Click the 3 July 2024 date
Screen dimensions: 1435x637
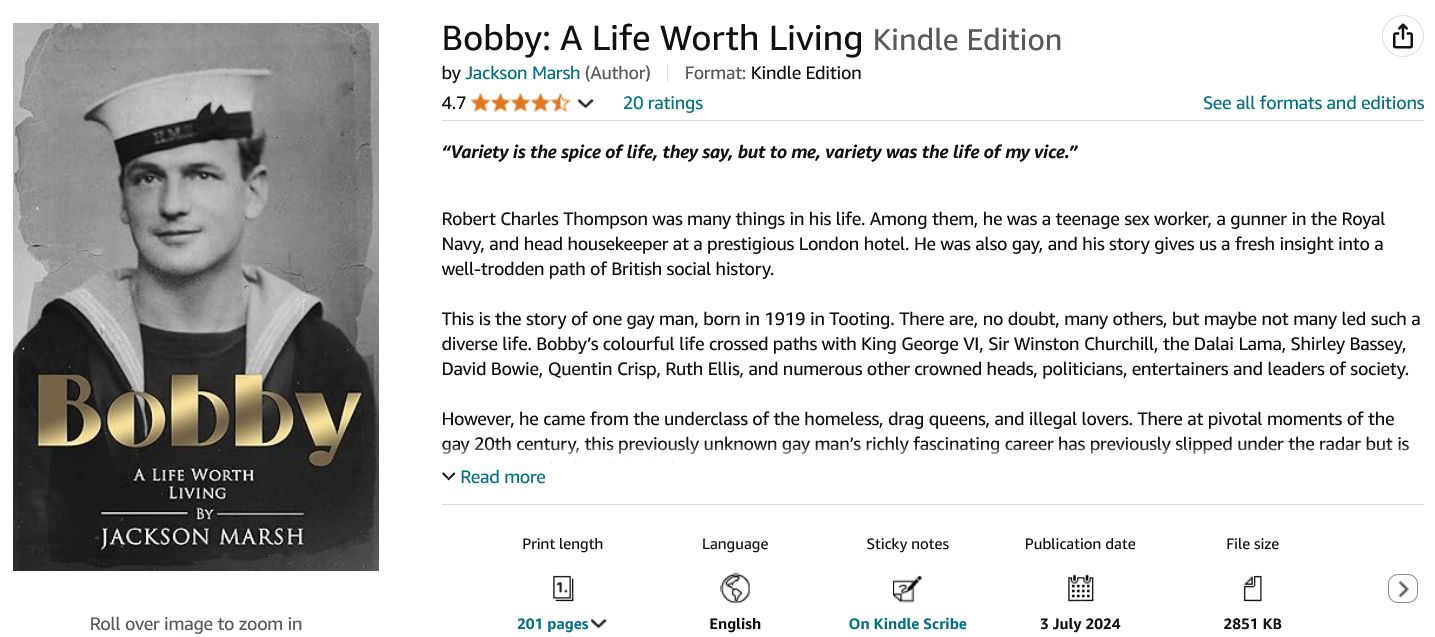(1080, 624)
